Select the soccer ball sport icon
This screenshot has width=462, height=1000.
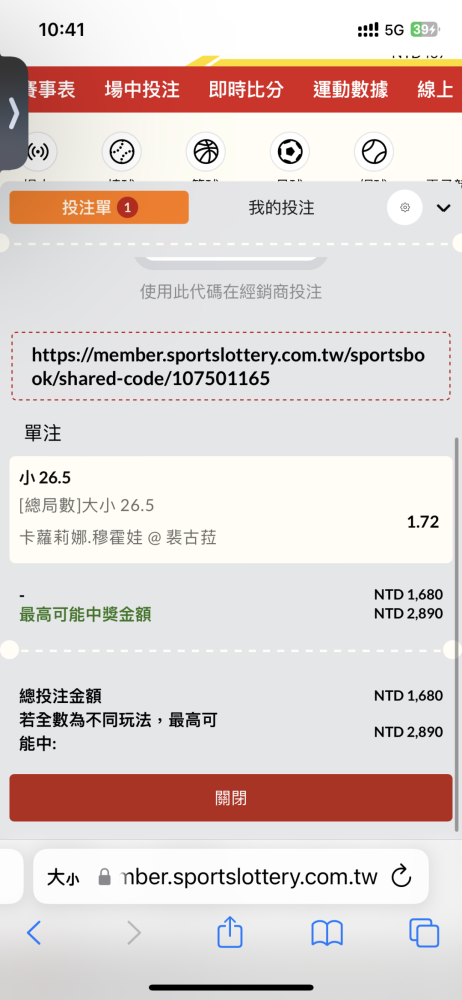(x=290, y=152)
